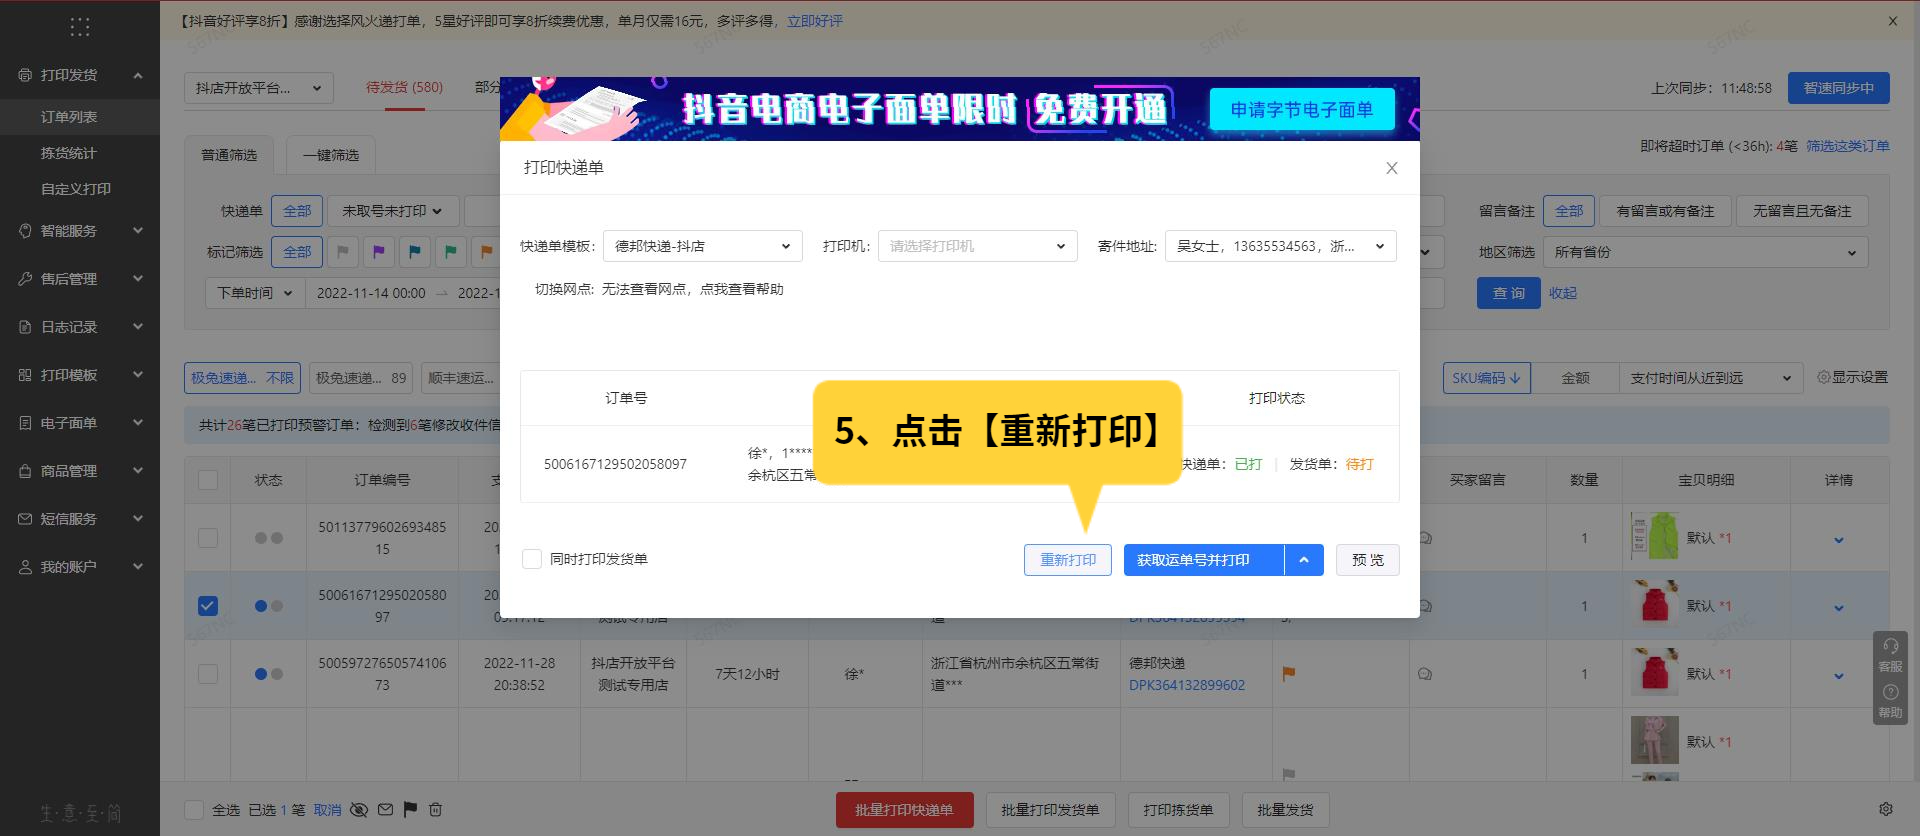Screen dimensions: 1920x836
Task: Switch to 普通筛选 tab
Action: click(229, 155)
